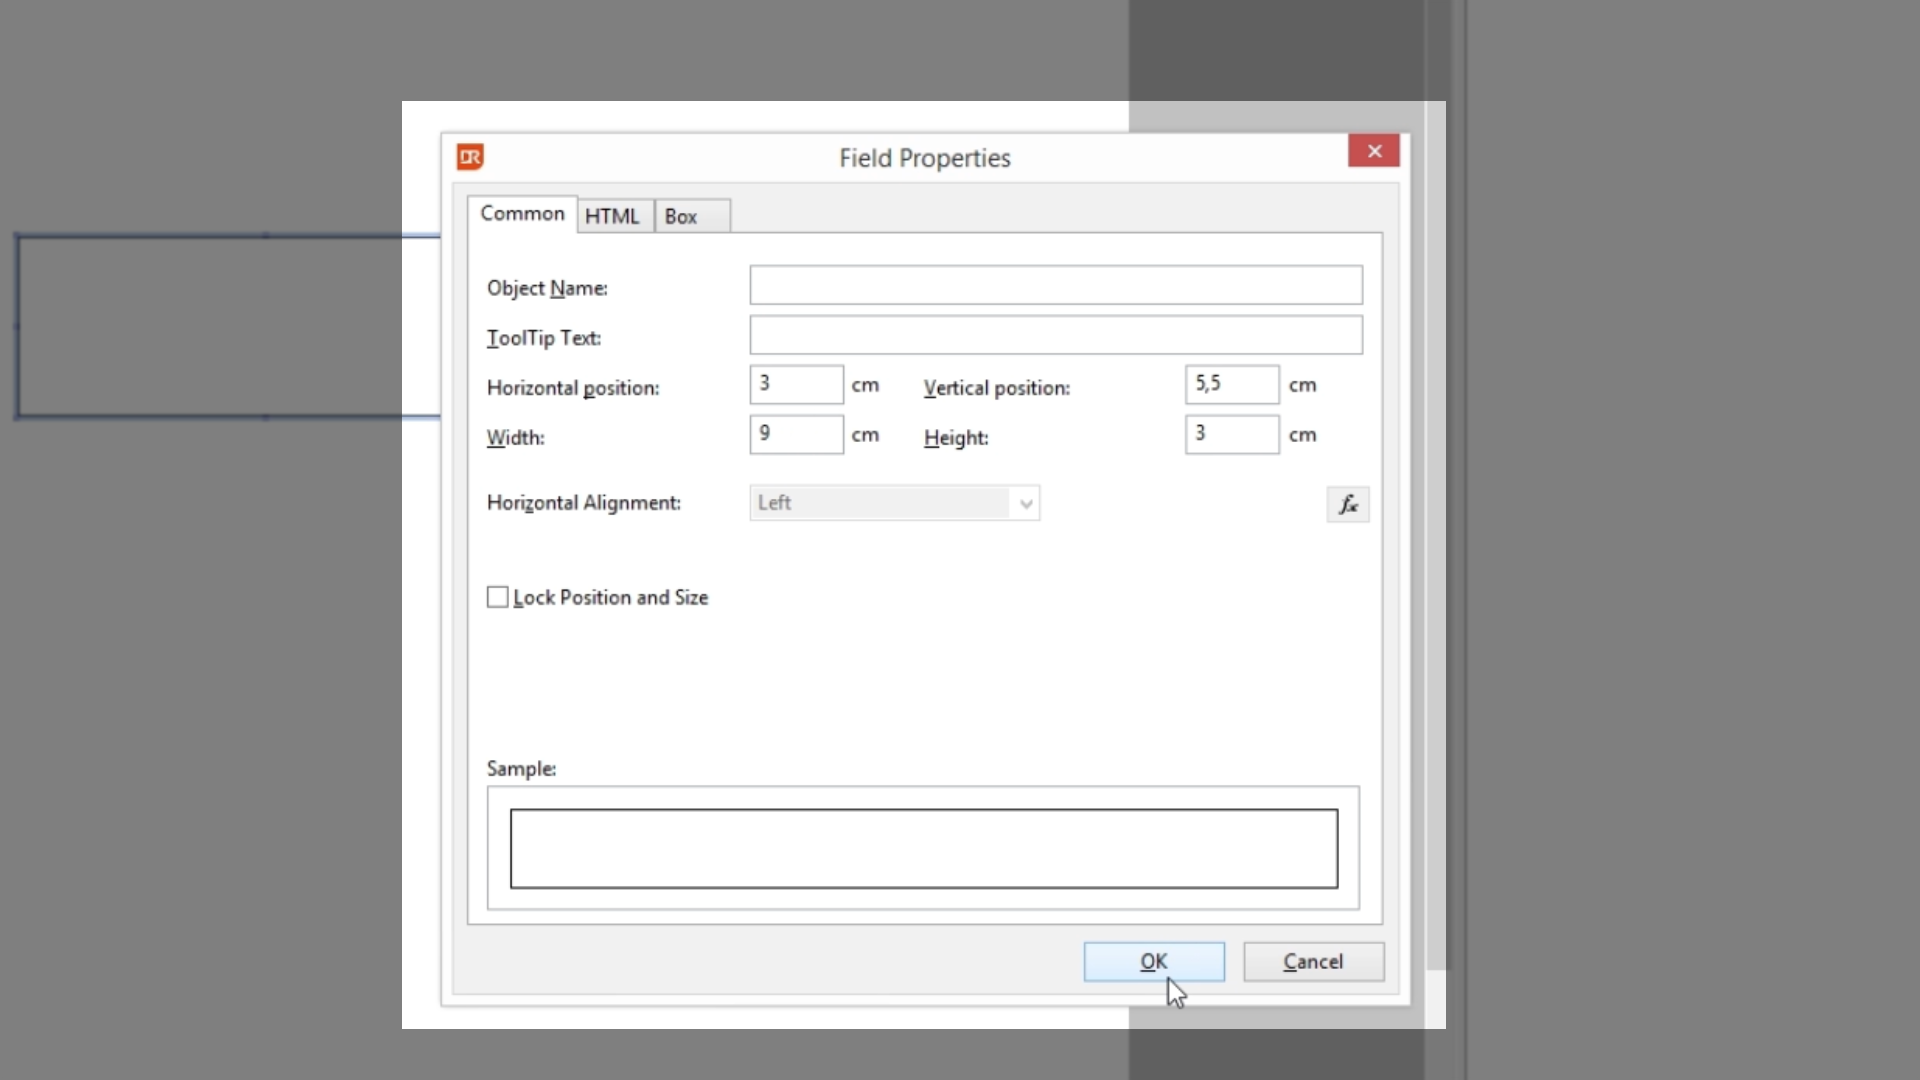Switch to the HTML tab
The image size is (1920, 1080).
click(x=612, y=216)
